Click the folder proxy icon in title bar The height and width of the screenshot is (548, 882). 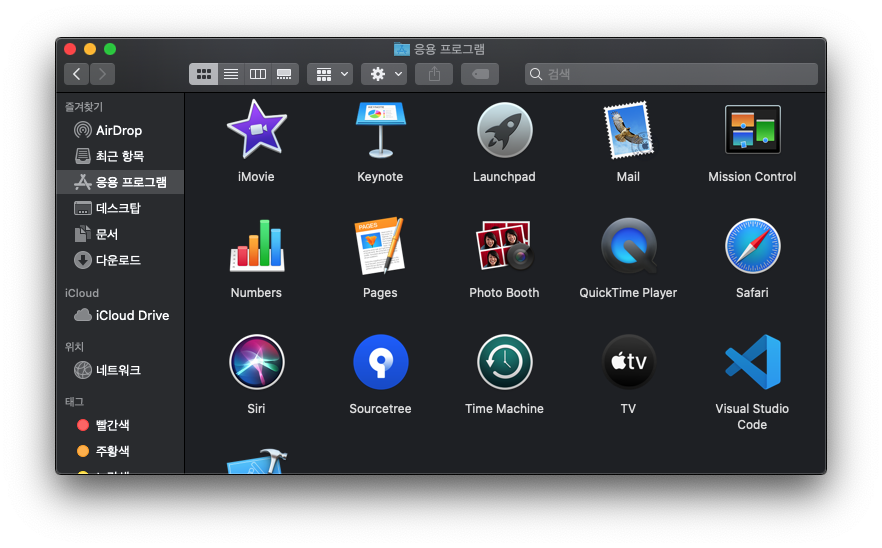coord(402,49)
